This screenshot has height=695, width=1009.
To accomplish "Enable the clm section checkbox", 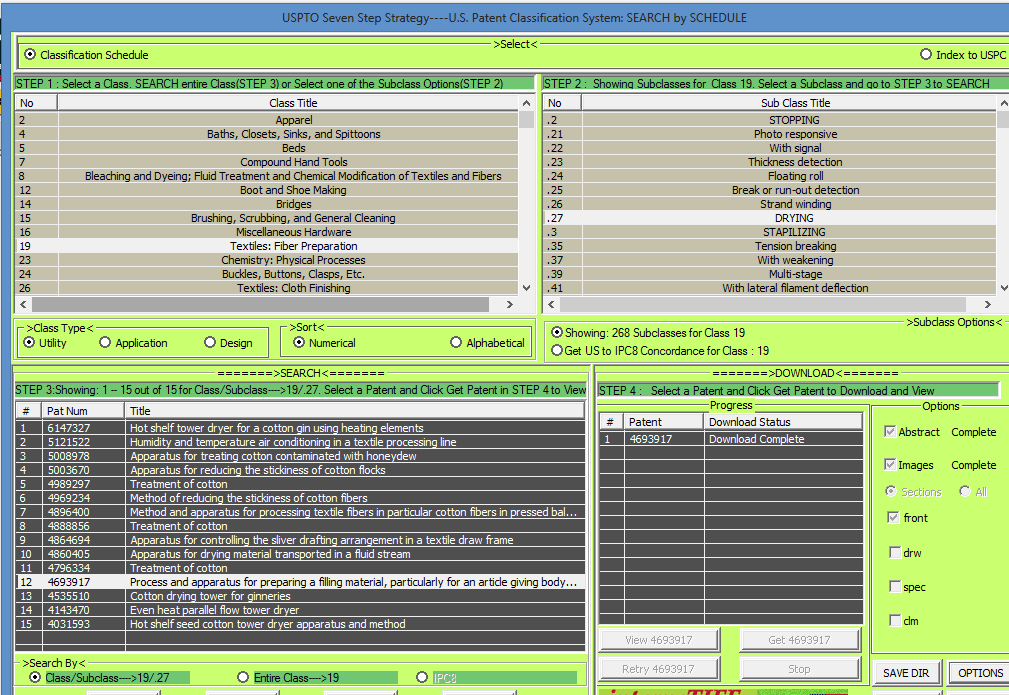I will coord(894,620).
